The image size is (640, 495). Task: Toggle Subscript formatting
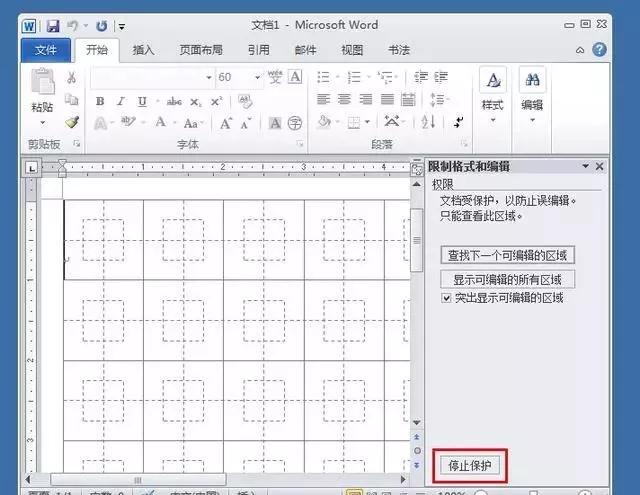[x=196, y=102]
